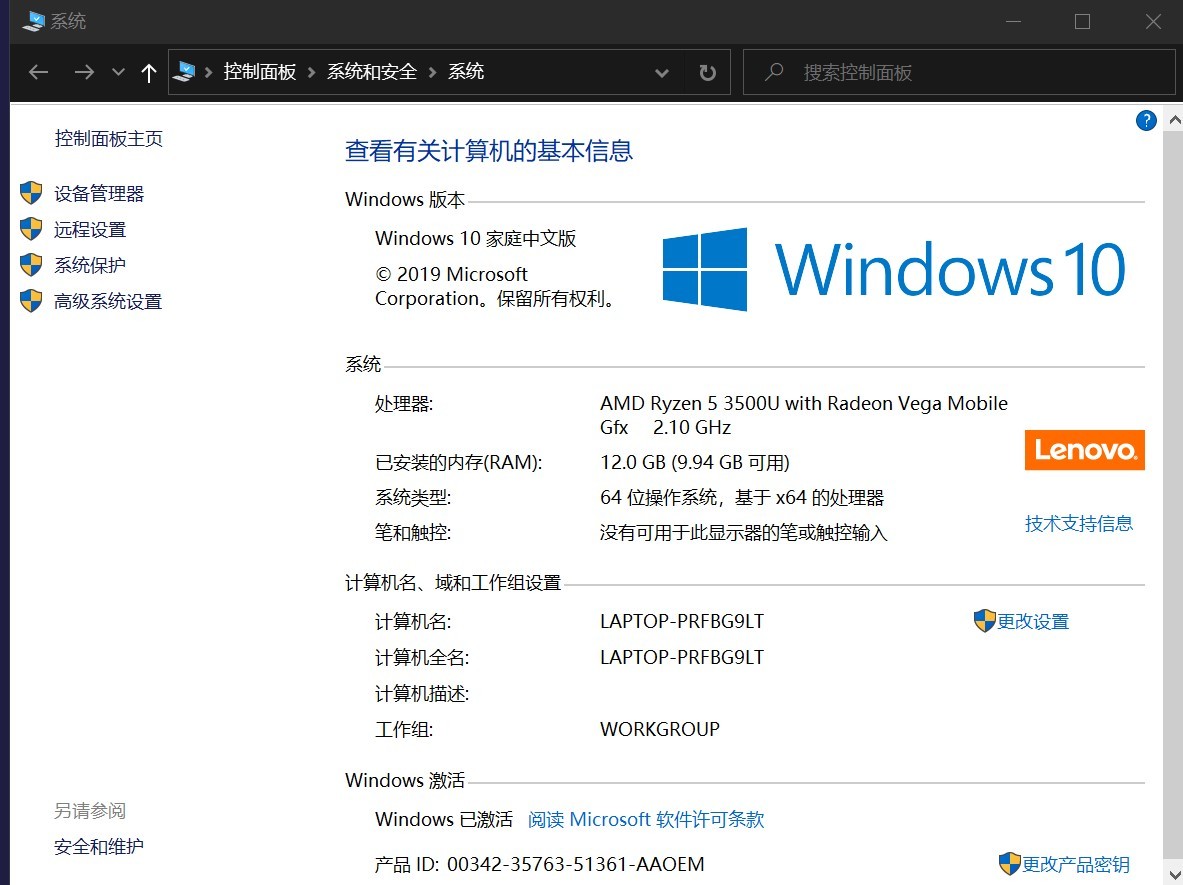Click the Lenovo logo
Screen dimensions: 1183x885
click(x=1085, y=450)
